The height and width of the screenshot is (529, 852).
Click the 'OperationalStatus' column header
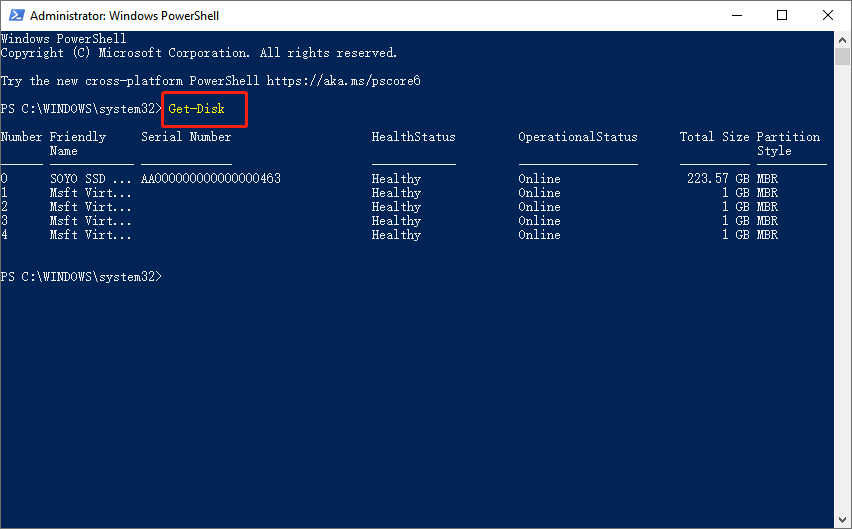pyautogui.click(x=578, y=137)
